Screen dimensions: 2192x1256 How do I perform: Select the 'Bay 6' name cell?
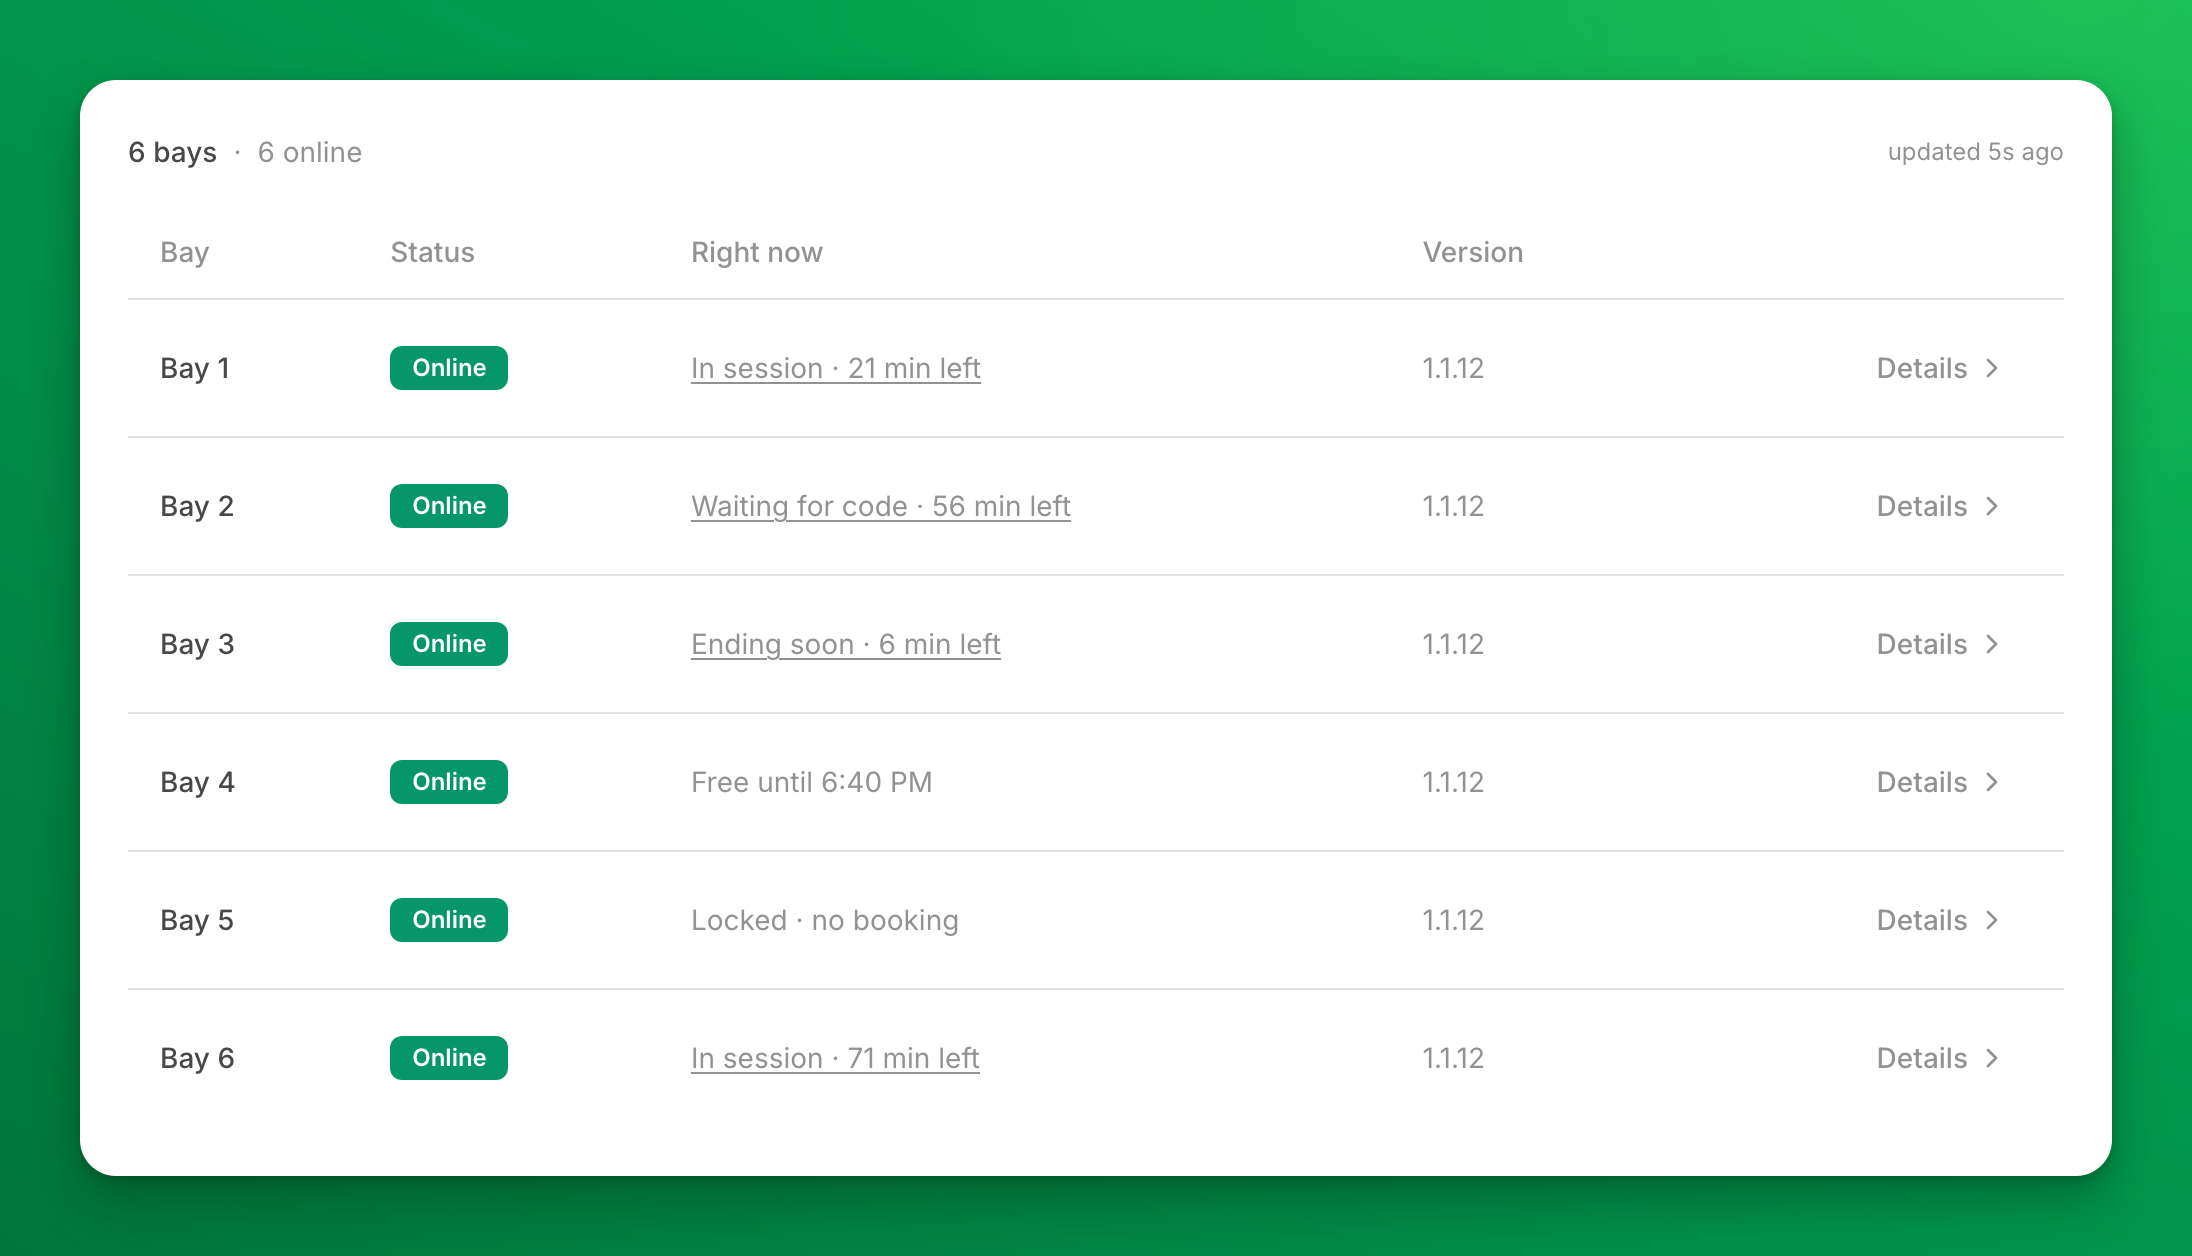pos(197,1058)
